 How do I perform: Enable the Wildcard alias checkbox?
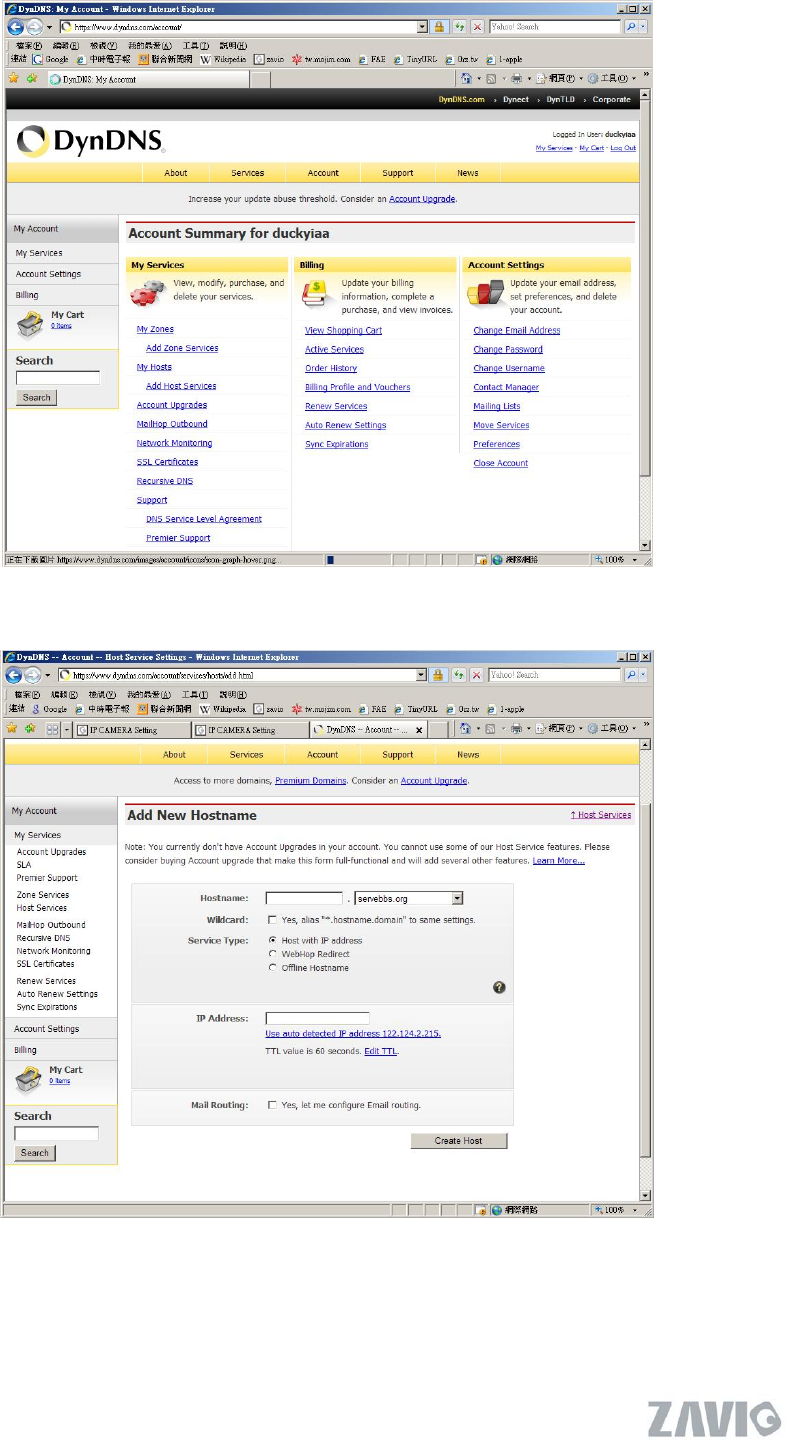click(x=272, y=919)
